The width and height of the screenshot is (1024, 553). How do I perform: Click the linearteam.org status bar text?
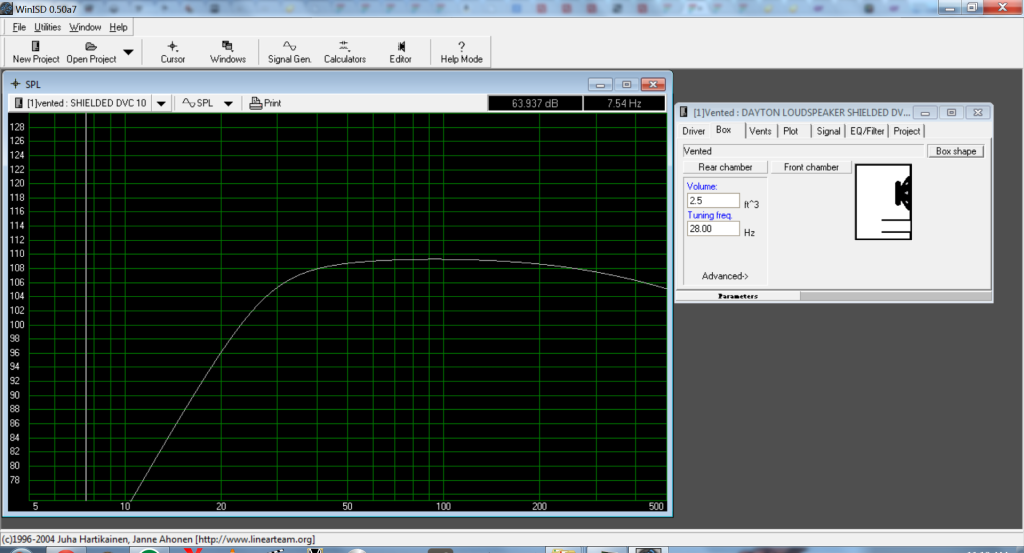[255, 539]
